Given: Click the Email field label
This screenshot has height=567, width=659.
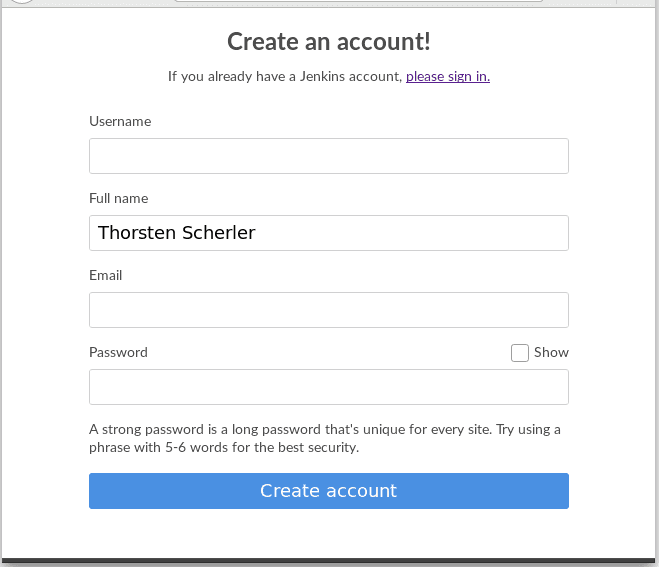Looking at the screenshot, I should [105, 275].
